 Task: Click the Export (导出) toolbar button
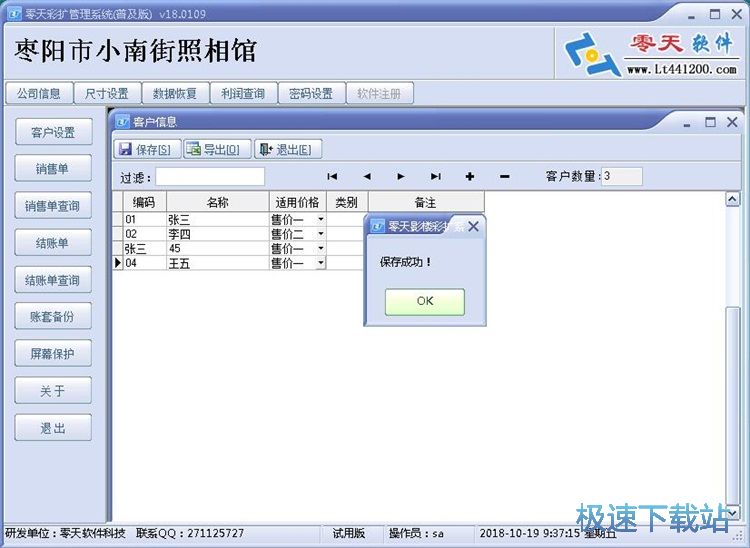tap(217, 149)
